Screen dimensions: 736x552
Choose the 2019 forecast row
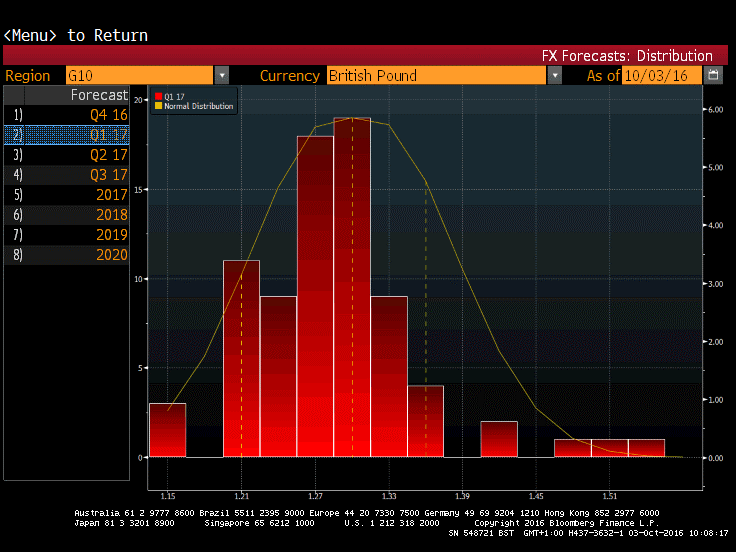click(x=67, y=235)
